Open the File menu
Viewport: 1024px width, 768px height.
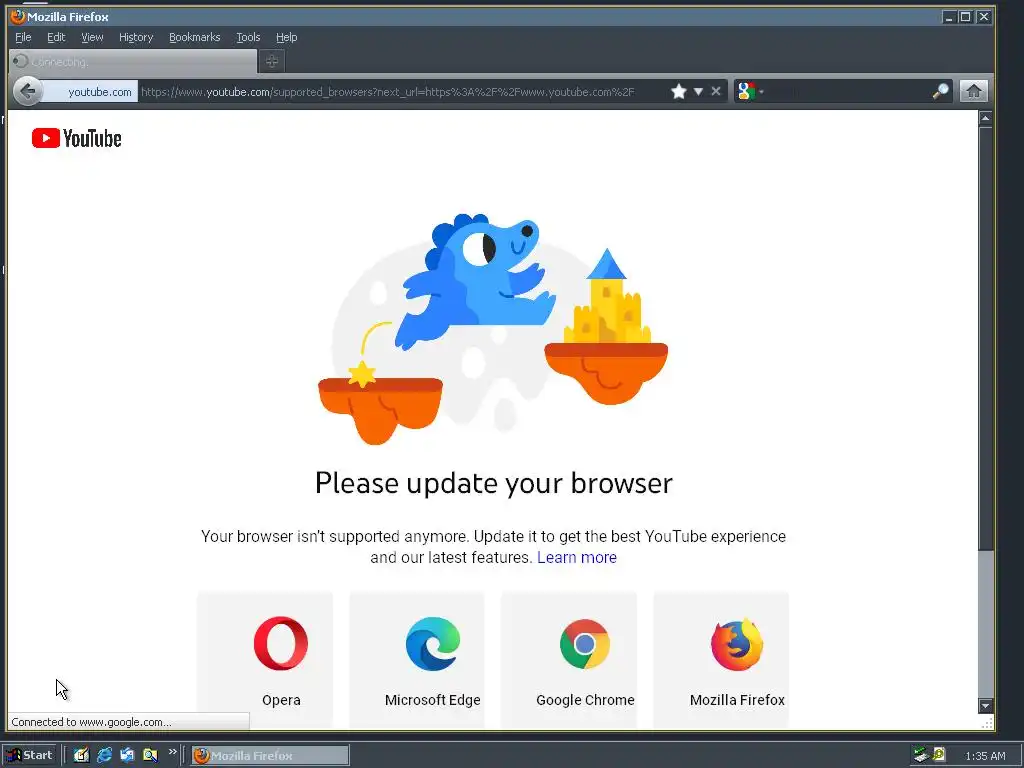[23, 37]
